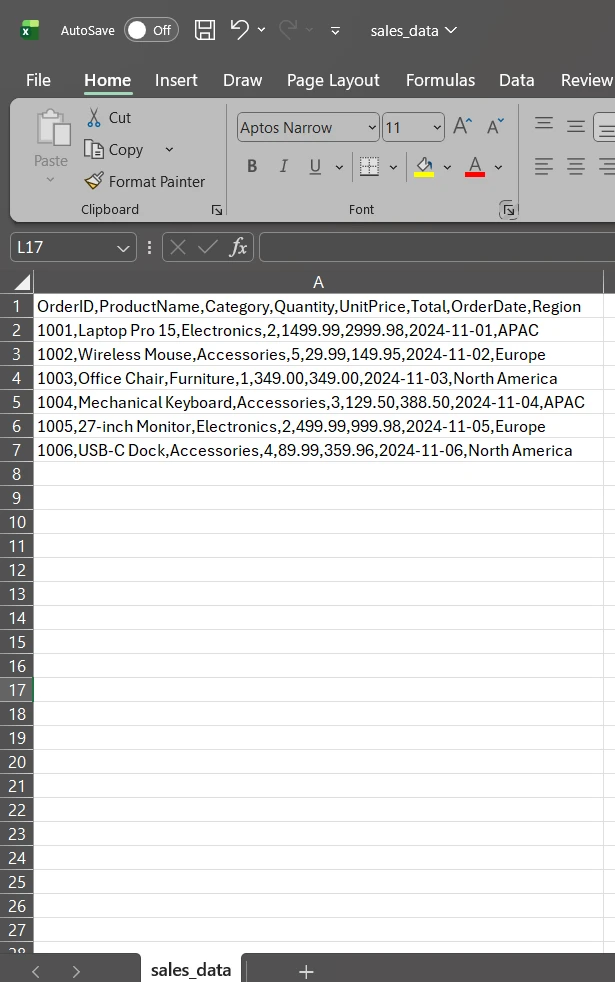This screenshot has width=615, height=982.
Task: Add a new sheet with plus button
Action: [306, 971]
